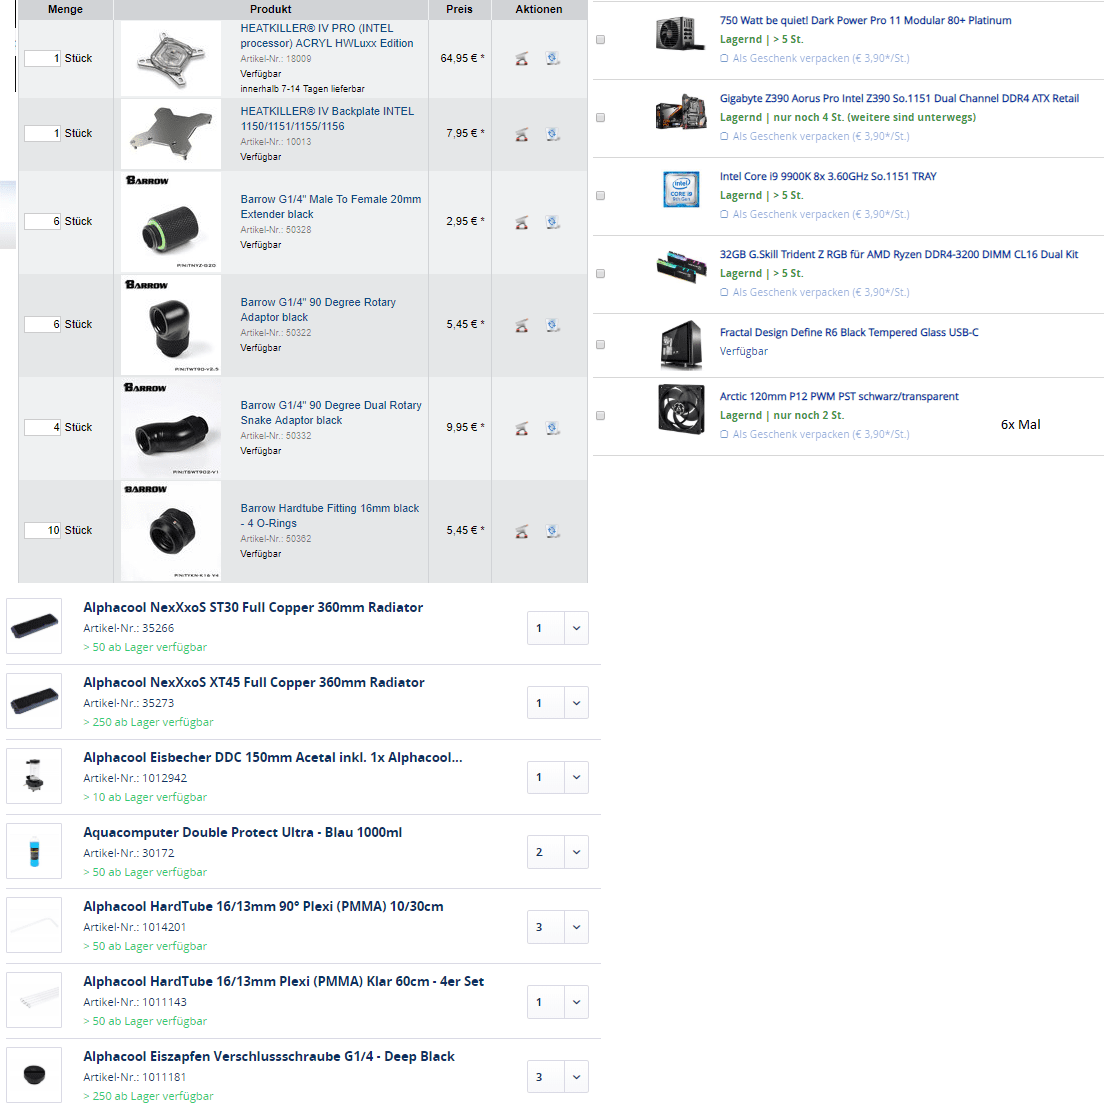Open Aquacomputer Double Protect Ultra link
The width and height of the screenshot is (1104, 1111).
pyautogui.click(x=242, y=833)
